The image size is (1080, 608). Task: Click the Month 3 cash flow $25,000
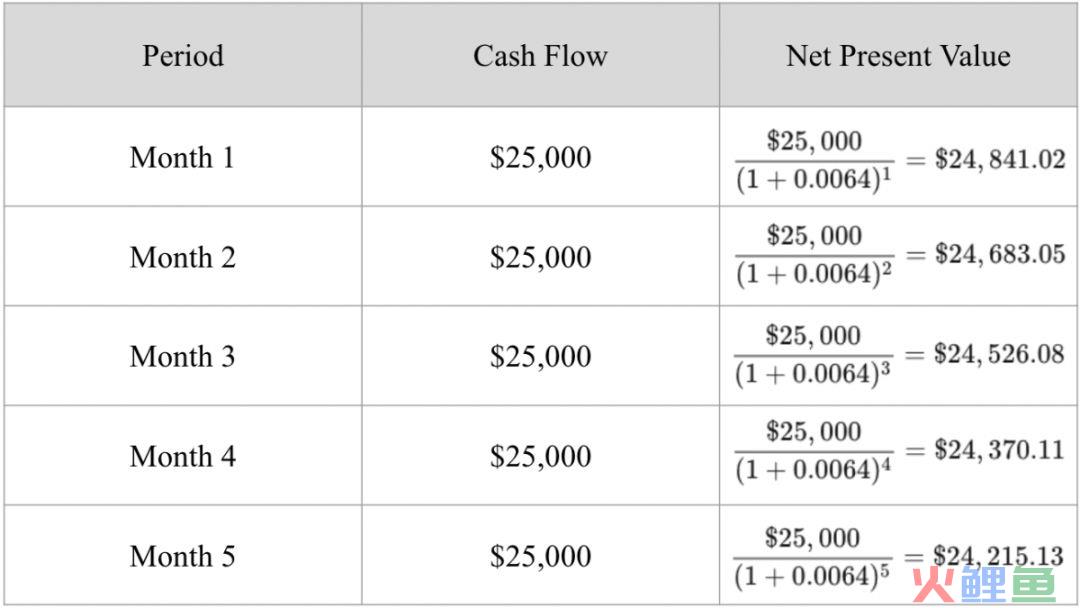pyautogui.click(x=541, y=357)
